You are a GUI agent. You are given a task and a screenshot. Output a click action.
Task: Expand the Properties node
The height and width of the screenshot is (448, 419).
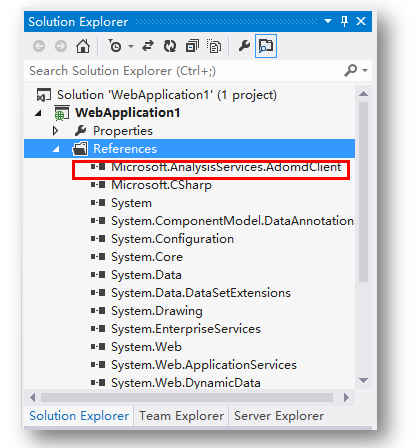point(56,131)
